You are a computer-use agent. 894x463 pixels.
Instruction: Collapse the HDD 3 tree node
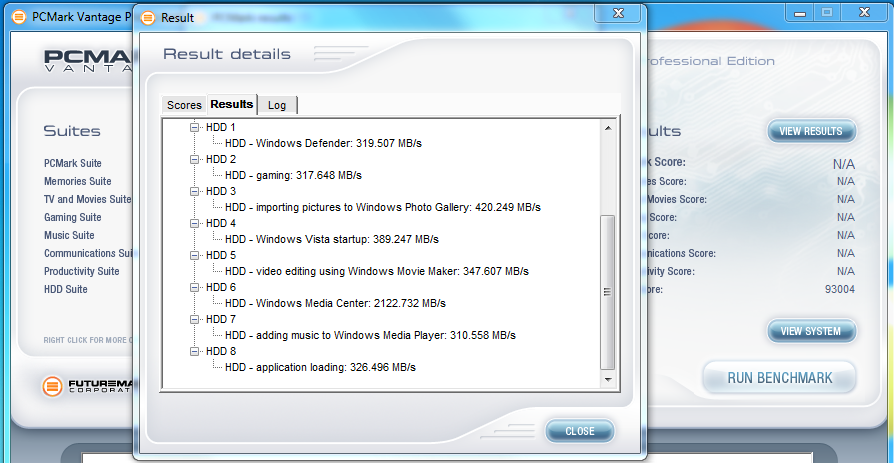pyautogui.click(x=195, y=191)
